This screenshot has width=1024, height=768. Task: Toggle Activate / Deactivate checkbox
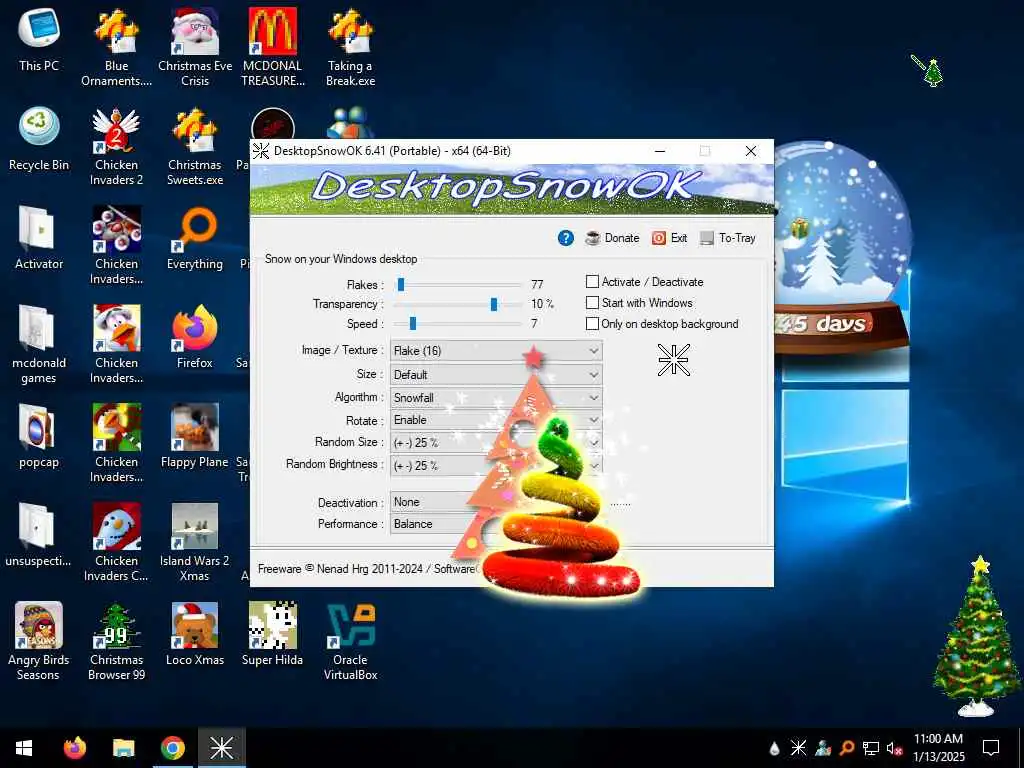point(592,281)
